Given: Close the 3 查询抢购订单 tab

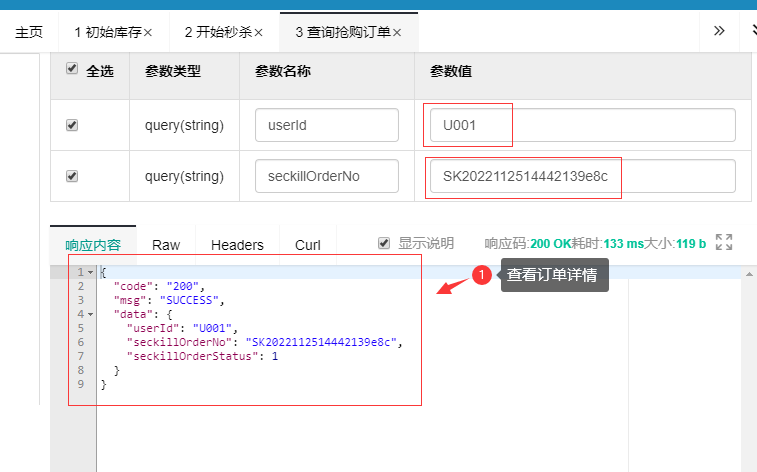Looking at the screenshot, I should 397,33.
